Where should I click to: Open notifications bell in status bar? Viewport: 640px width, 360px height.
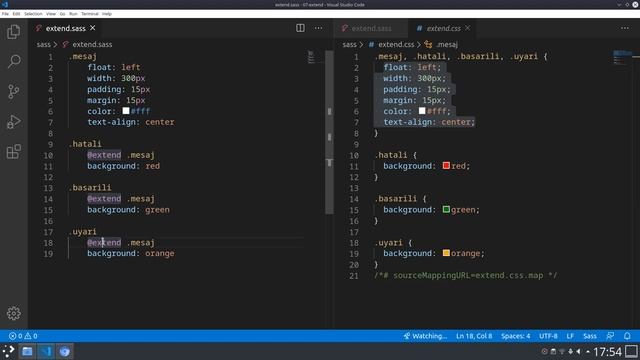pyautogui.click(x=627, y=336)
